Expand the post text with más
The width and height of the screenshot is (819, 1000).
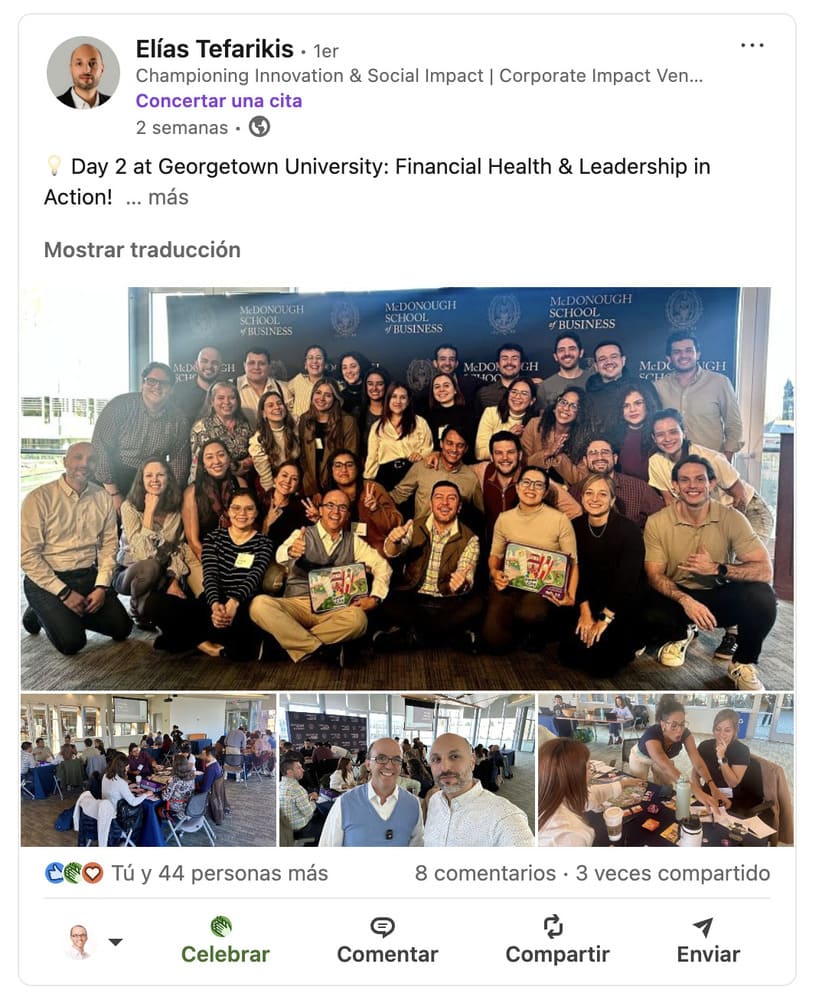pos(157,197)
